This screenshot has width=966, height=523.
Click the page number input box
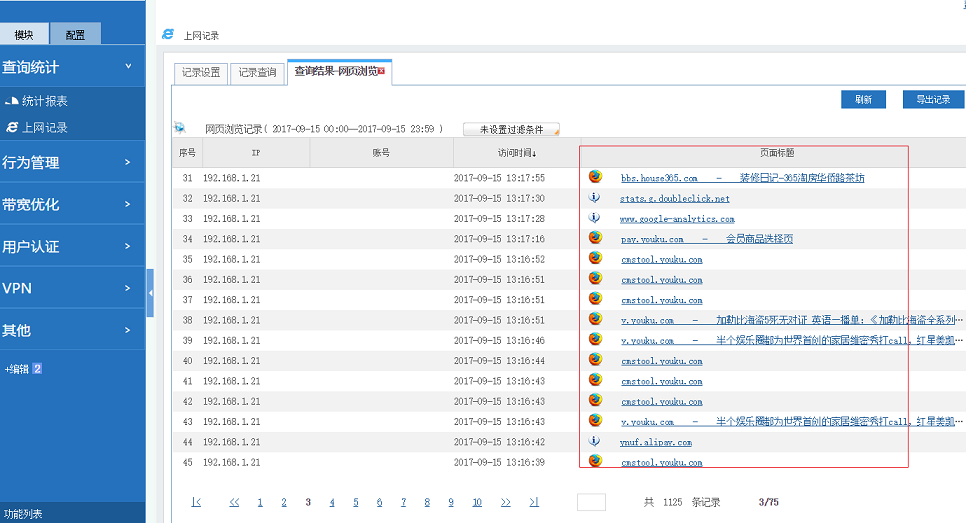591,502
